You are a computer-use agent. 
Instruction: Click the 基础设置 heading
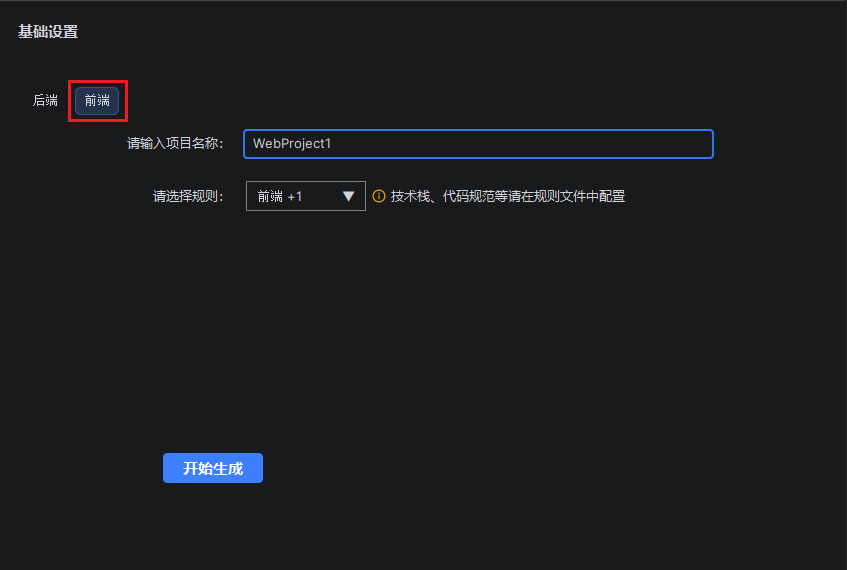(x=48, y=32)
